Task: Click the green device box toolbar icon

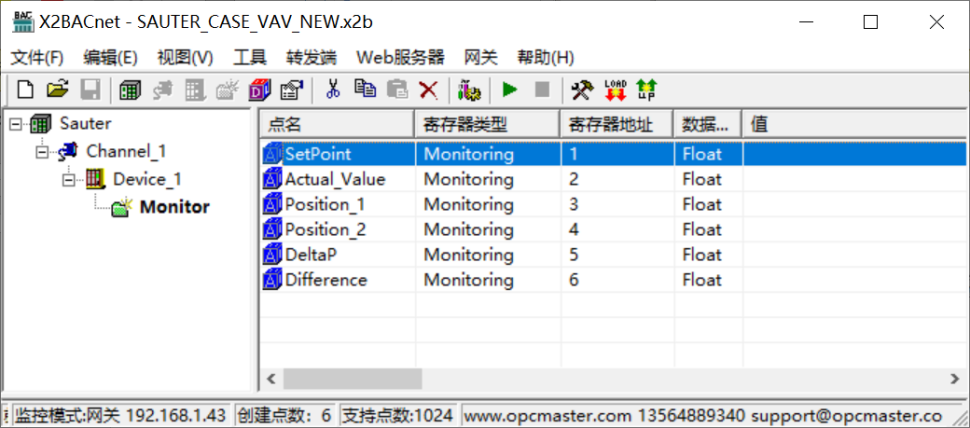Action: 129,90
